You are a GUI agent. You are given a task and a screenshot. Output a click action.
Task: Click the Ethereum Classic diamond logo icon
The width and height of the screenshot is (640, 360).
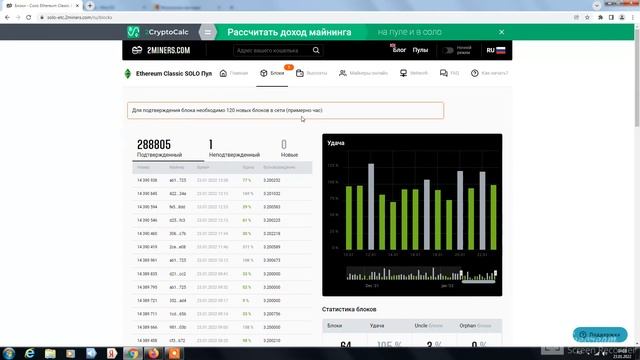tap(128, 73)
